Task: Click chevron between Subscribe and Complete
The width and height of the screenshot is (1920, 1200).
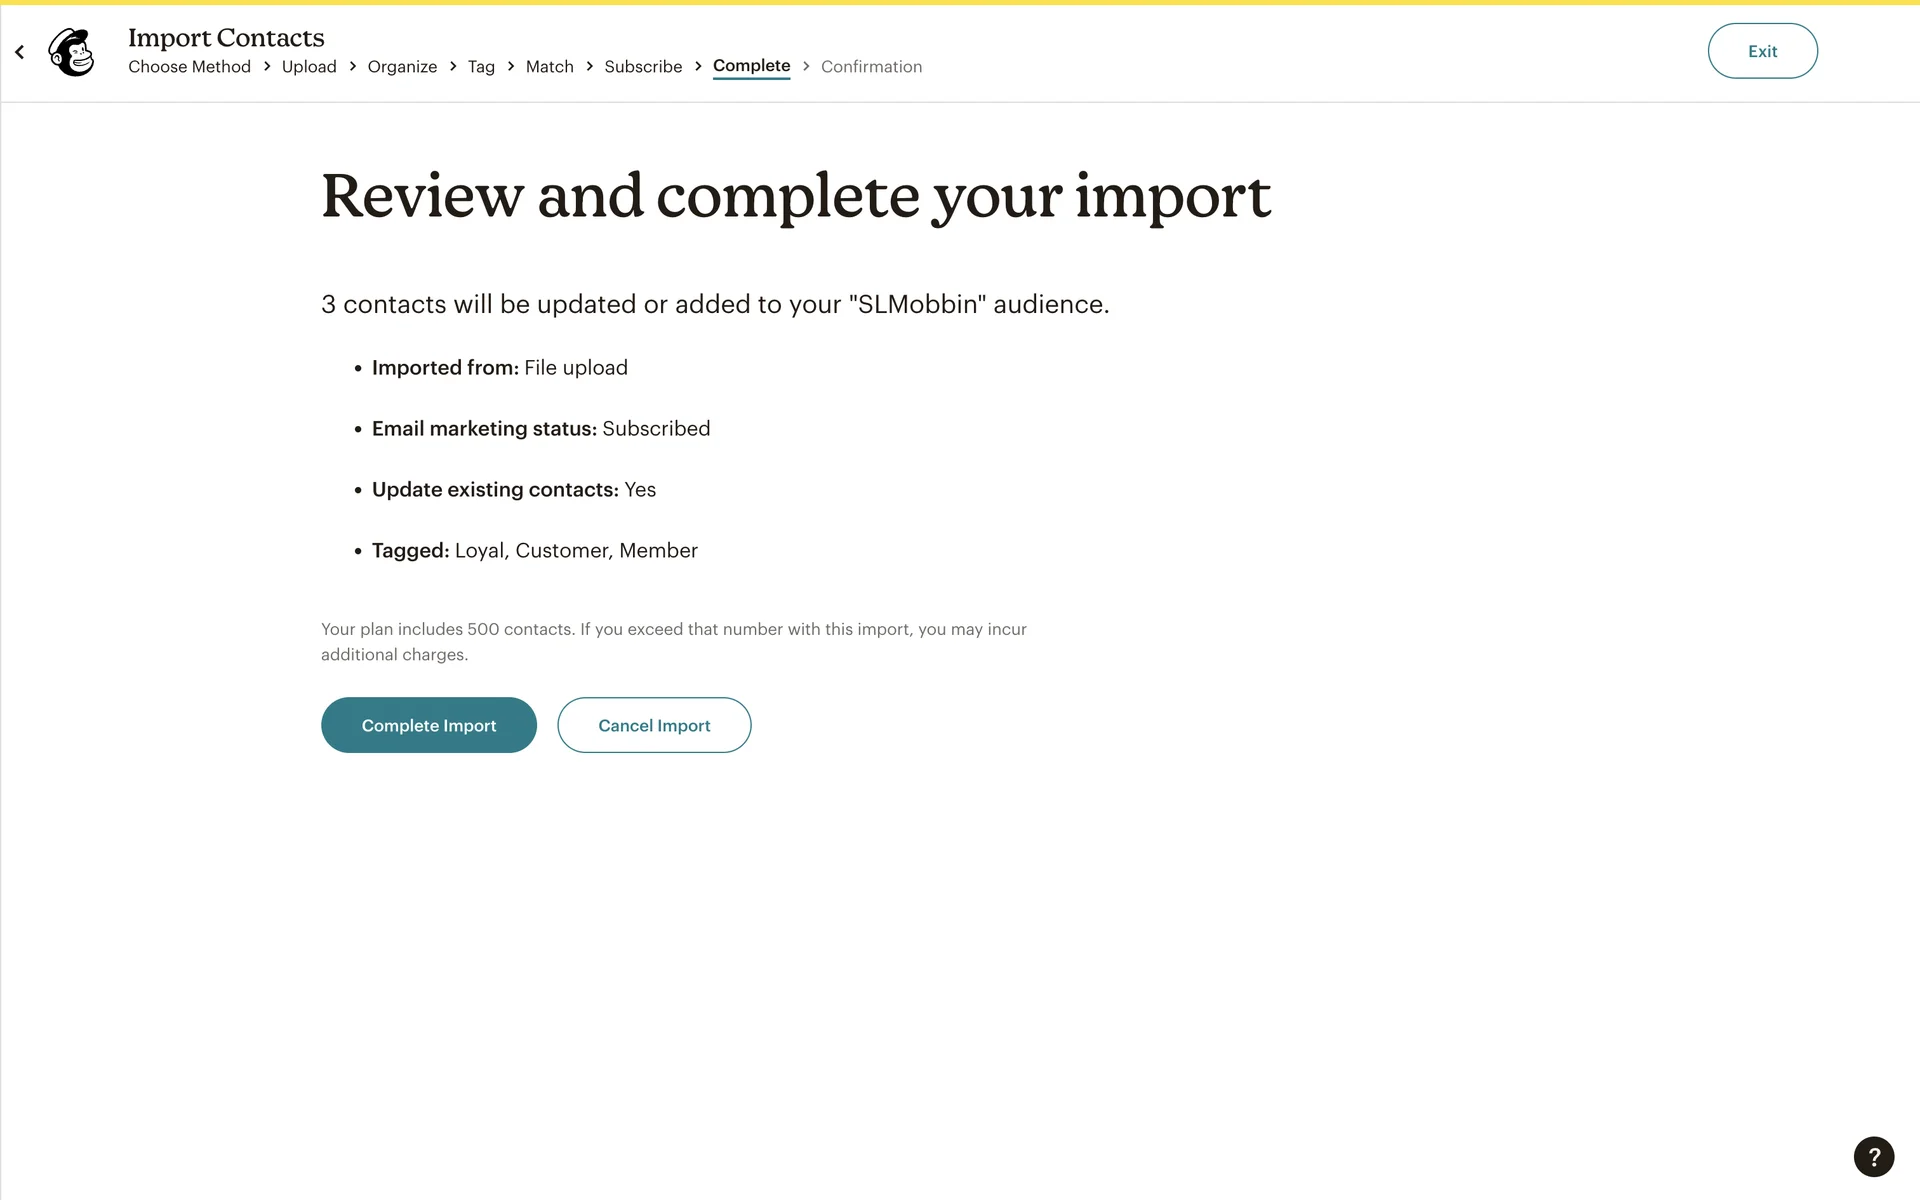Action: pyautogui.click(x=698, y=66)
